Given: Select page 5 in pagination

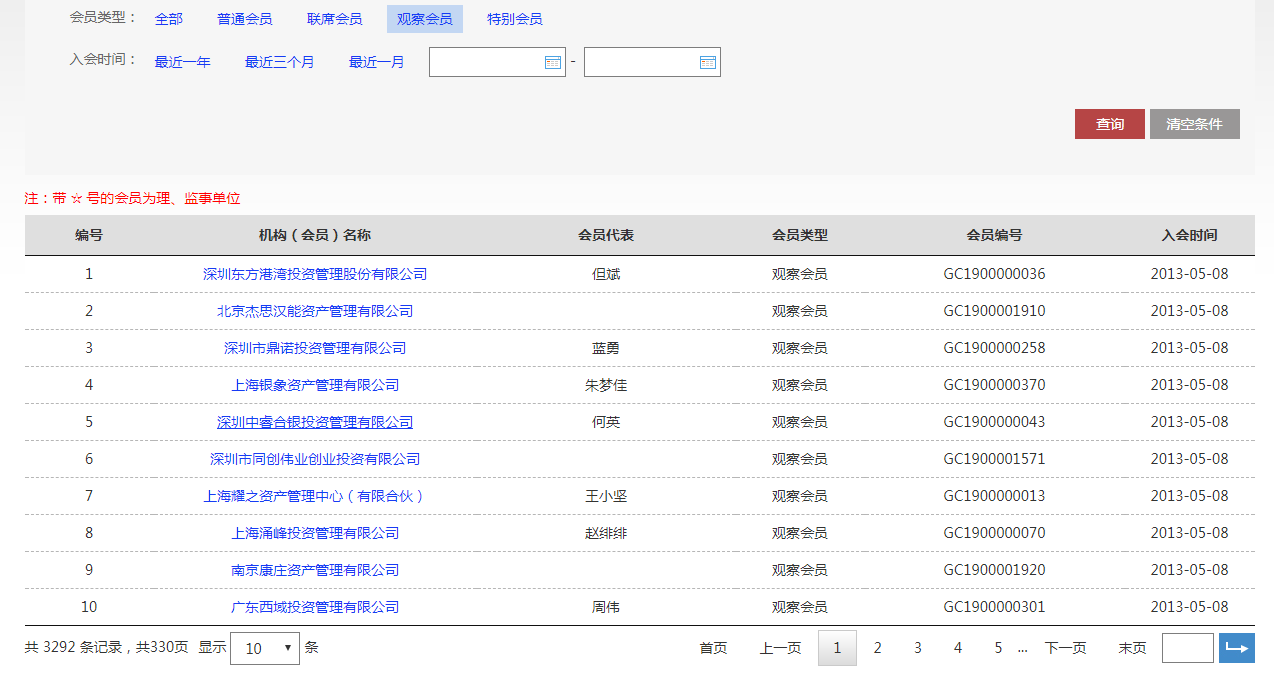Looking at the screenshot, I should click(998, 648).
